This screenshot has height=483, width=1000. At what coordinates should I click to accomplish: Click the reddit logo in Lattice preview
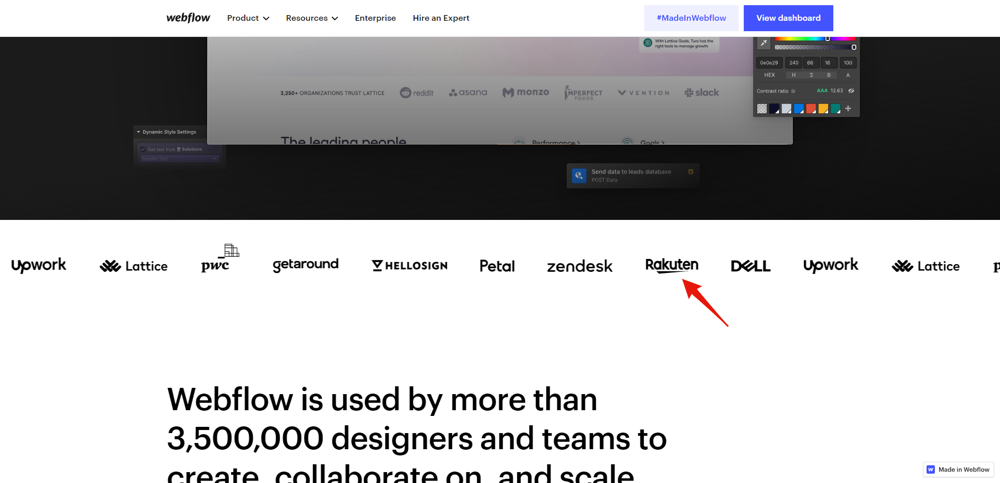(416, 93)
